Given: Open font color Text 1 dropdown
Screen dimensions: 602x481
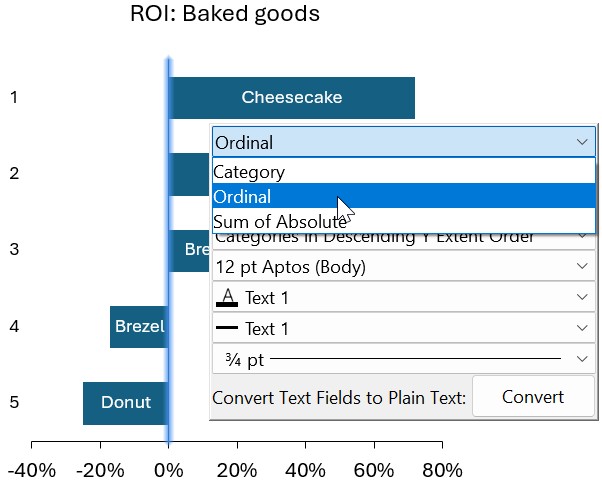Looking at the screenshot, I should tap(404, 297).
